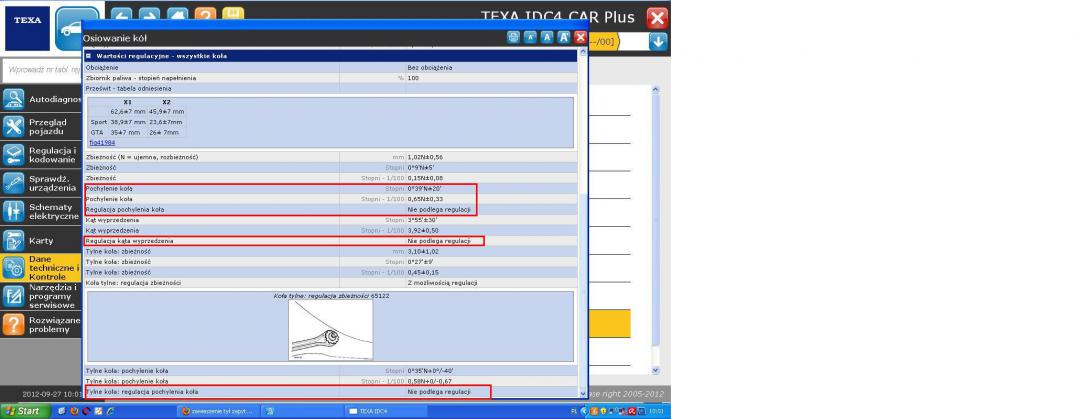
Task: Switch to Firefox zawieszenie taskbar window
Action: click(217, 411)
